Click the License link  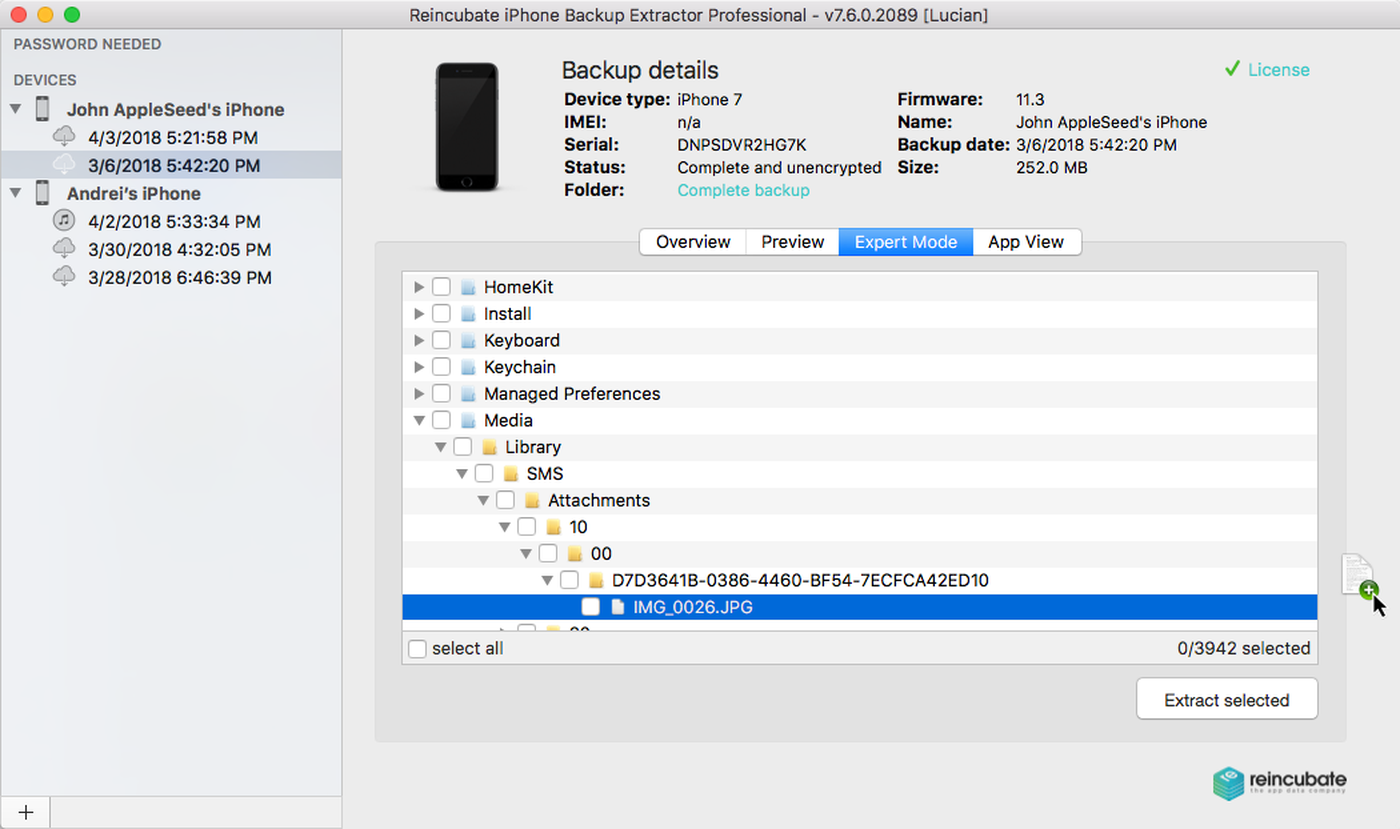[x=1279, y=70]
